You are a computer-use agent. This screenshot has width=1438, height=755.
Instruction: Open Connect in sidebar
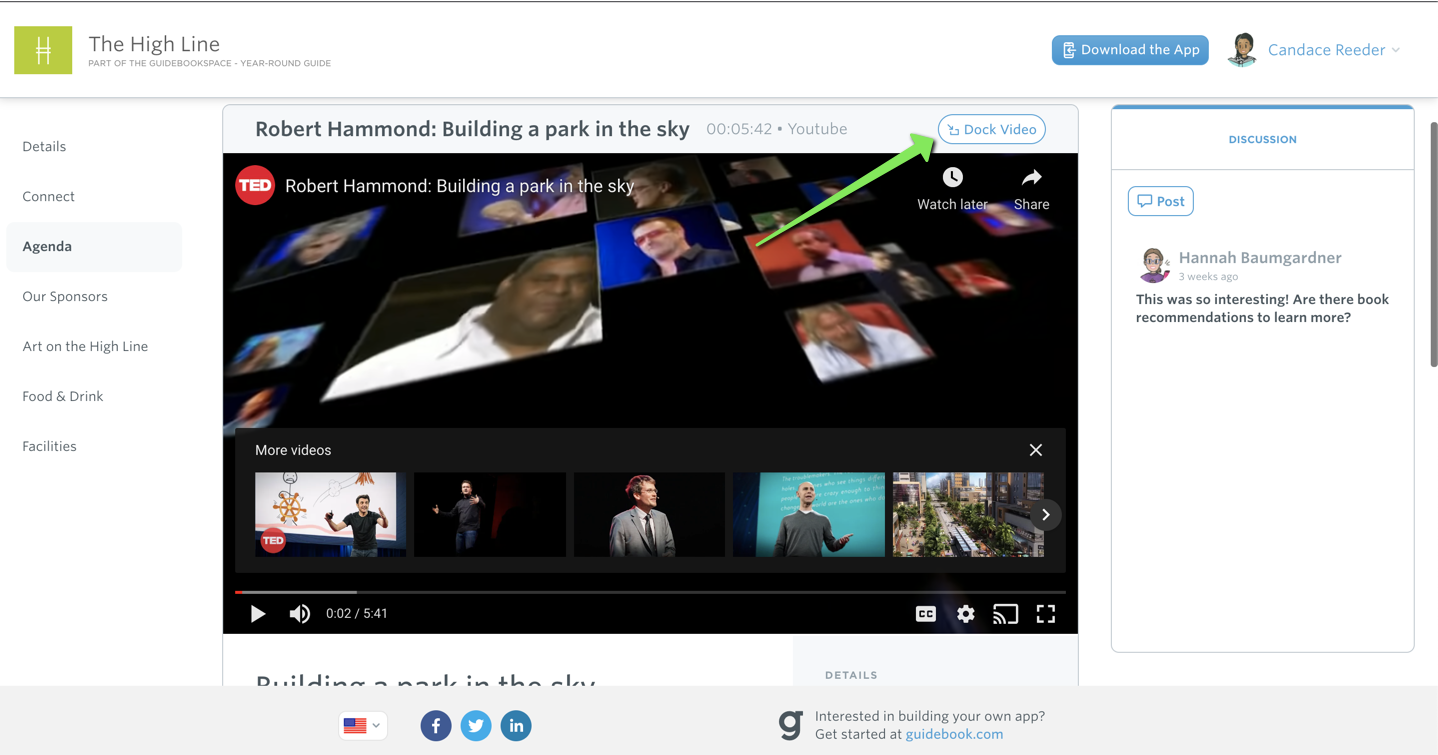(x=48, y=196)
